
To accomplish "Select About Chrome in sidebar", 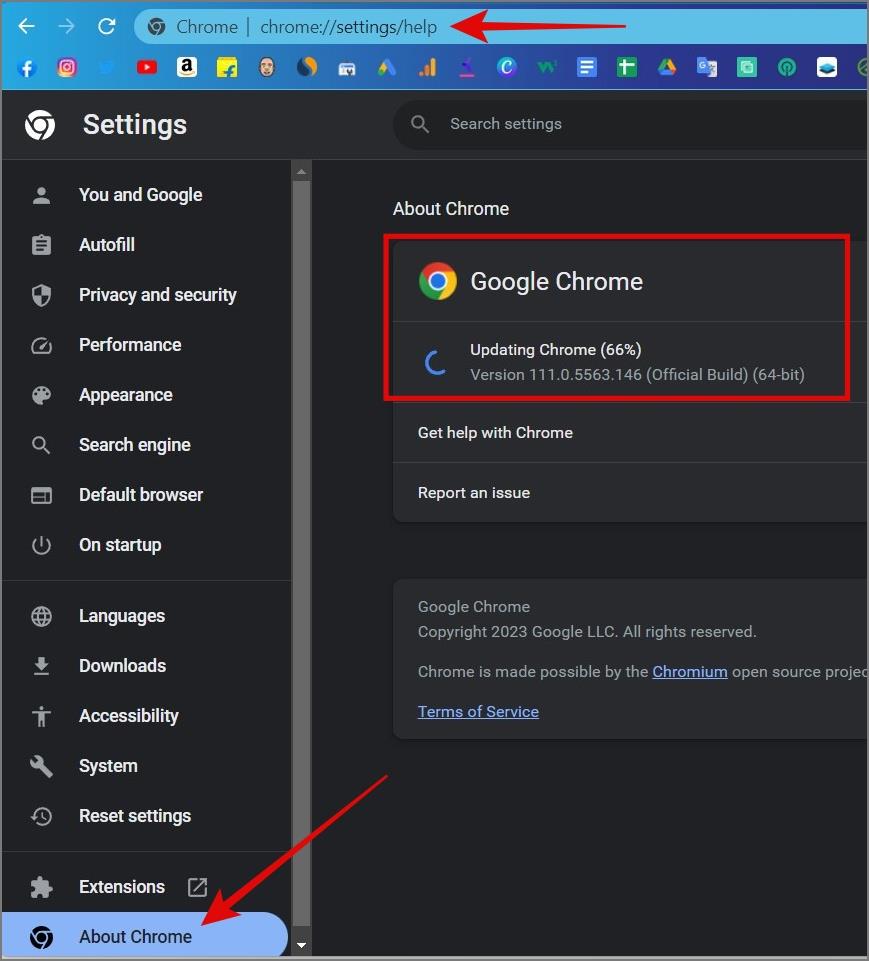I will tap(145, 936).
